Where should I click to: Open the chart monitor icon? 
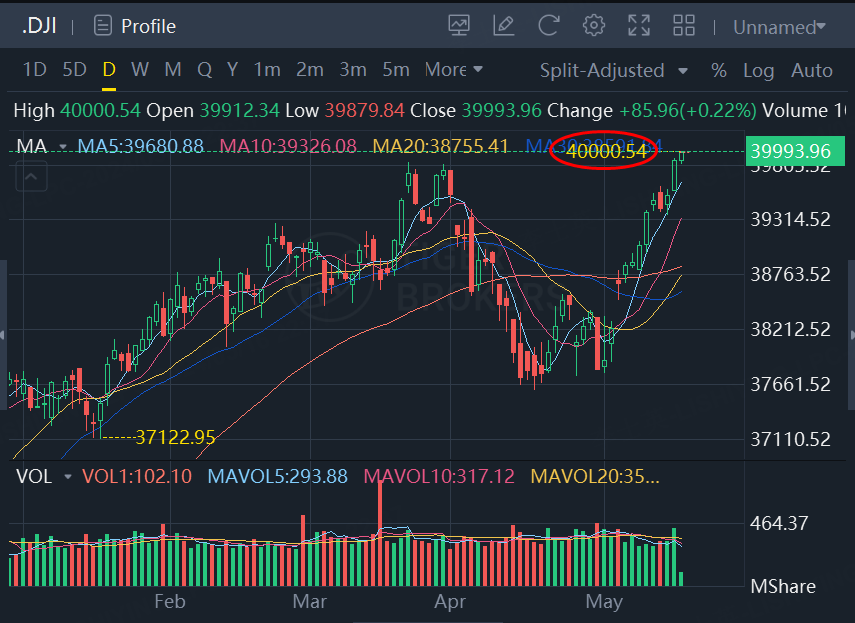pos(459,26)
